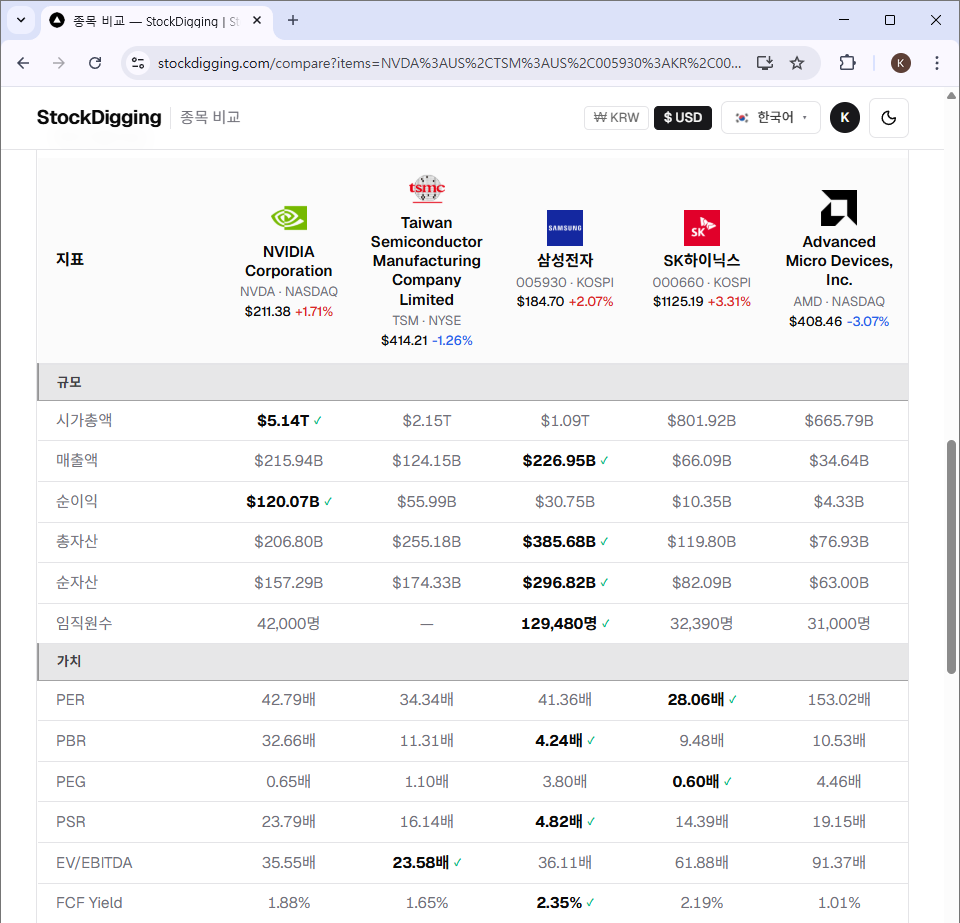Image resolution: width=960 pixels, height=923 pixels.
Task: Click the 지표 column header
Action: click(x=70, y=259)
